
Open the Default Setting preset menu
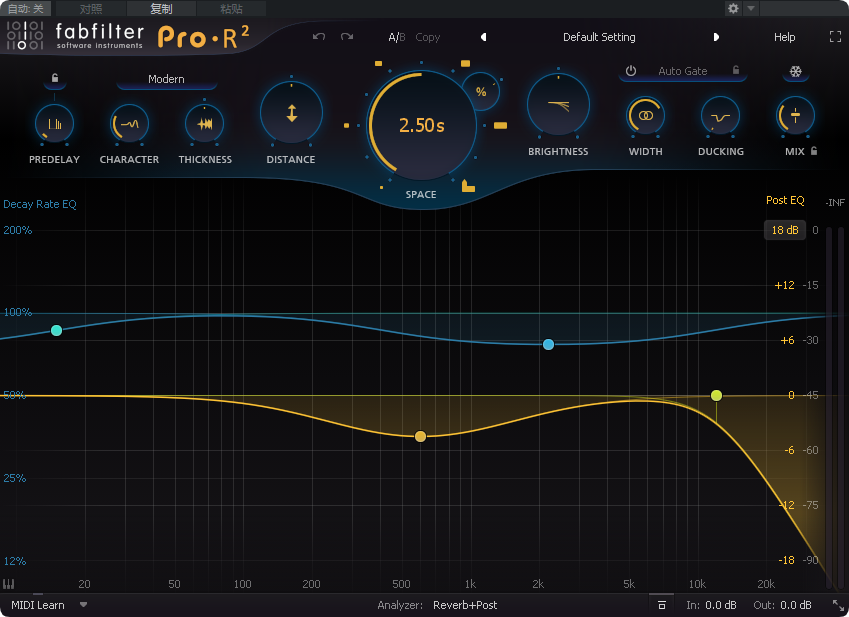[x=599, y=37]
